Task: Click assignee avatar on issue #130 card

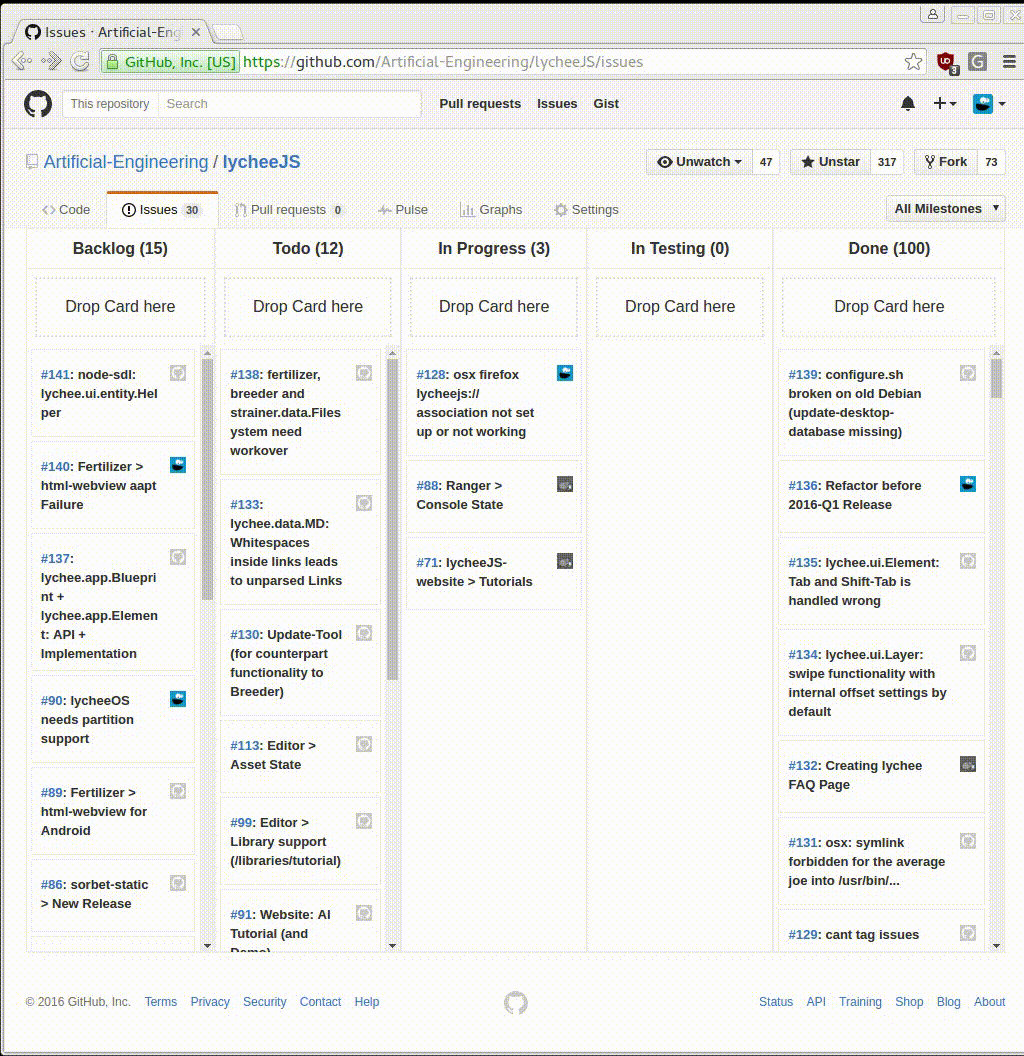Action: point(364,633)
